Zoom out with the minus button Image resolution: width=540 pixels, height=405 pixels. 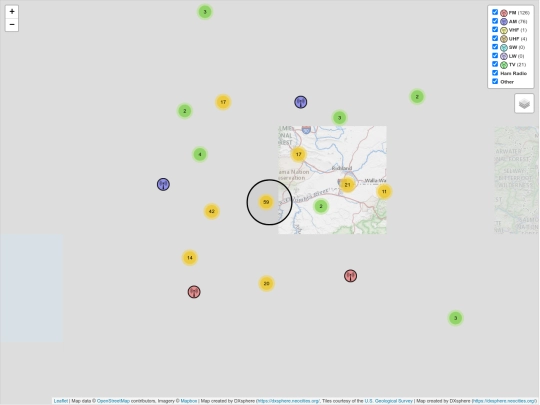click(x=12, y=25)
